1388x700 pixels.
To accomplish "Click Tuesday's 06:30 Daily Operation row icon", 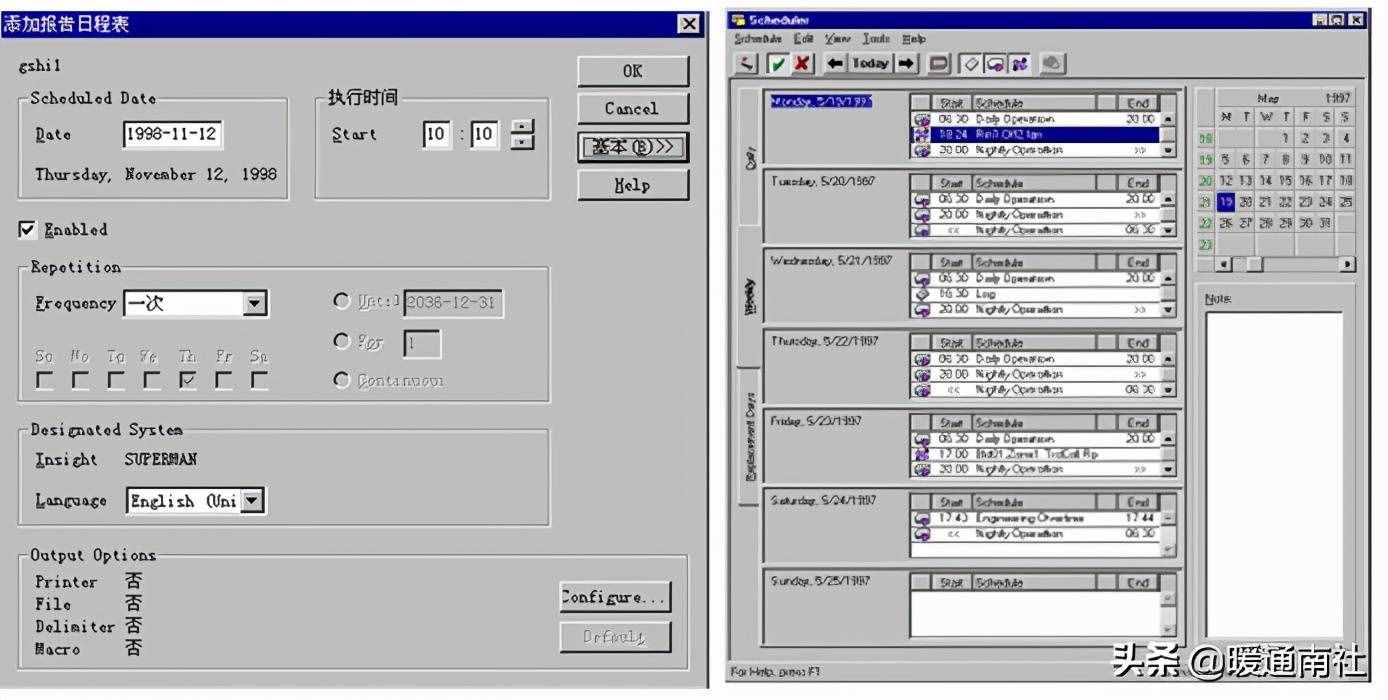I will click(x=922, y=198).
